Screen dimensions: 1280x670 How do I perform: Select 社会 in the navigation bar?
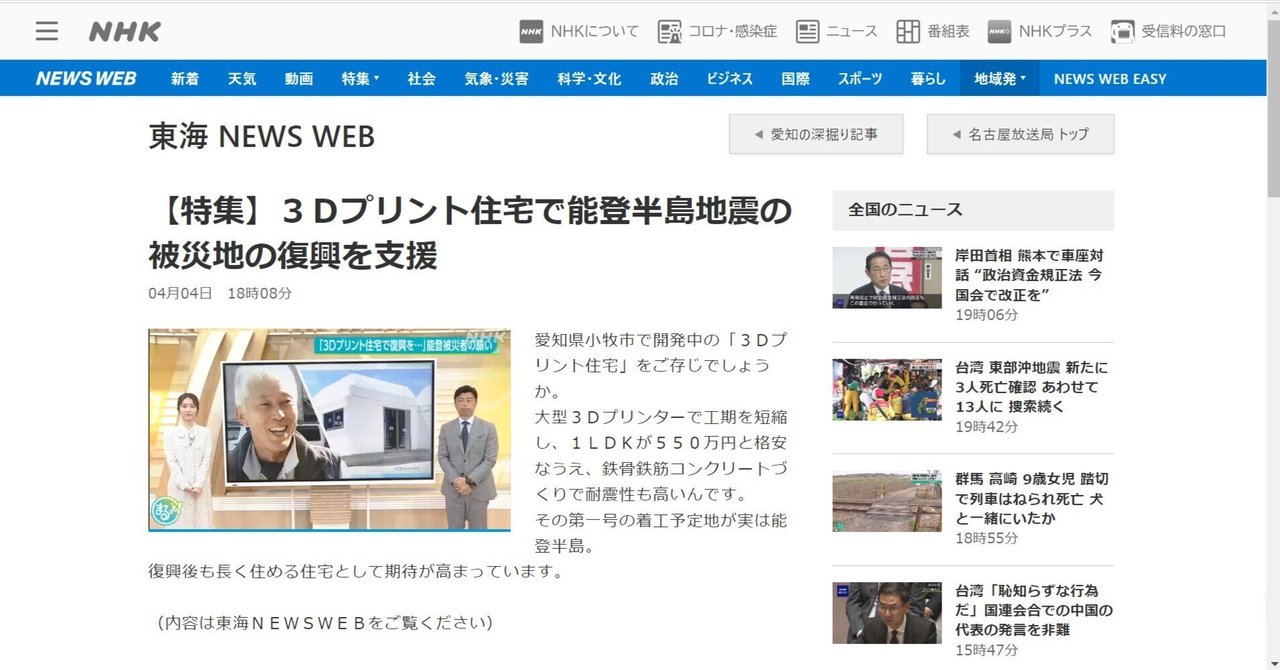420,78
